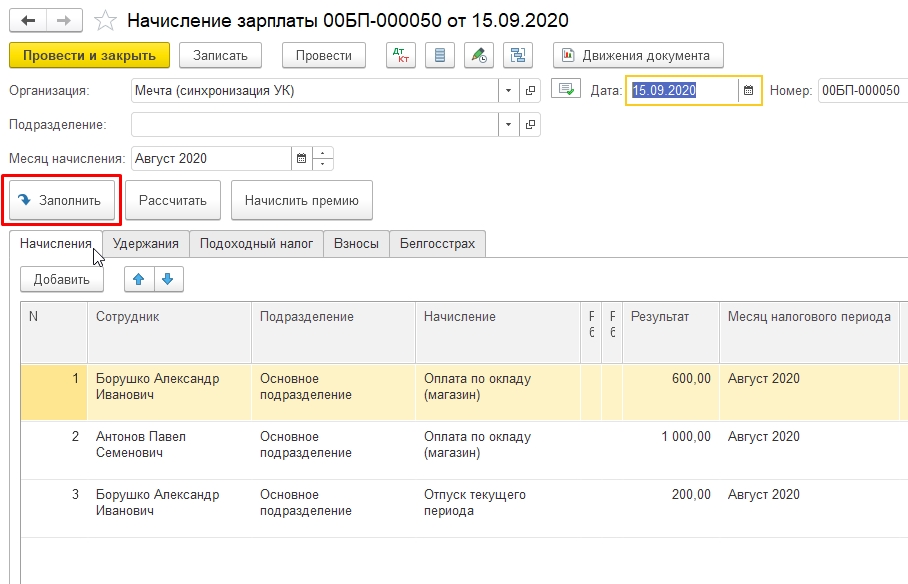This screenshot has width=908, height=584.
Task: Click Отпуск текущего периода cell
Action: coord(497,508)
